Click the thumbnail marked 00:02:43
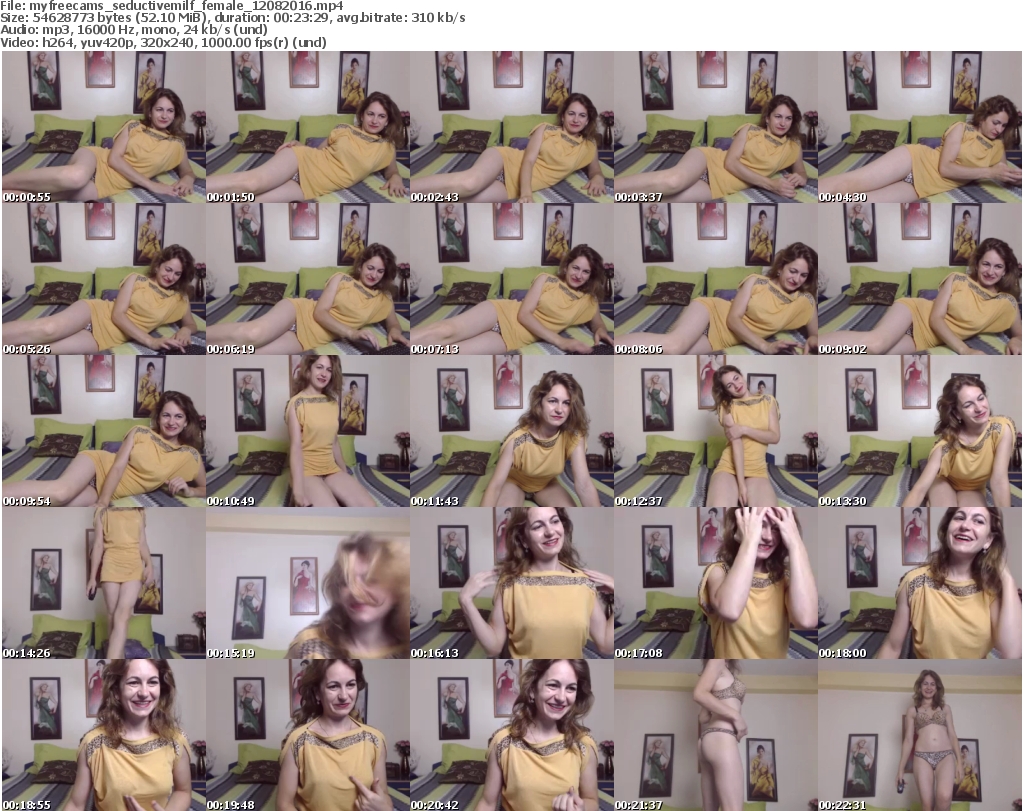 pos(511,127)
